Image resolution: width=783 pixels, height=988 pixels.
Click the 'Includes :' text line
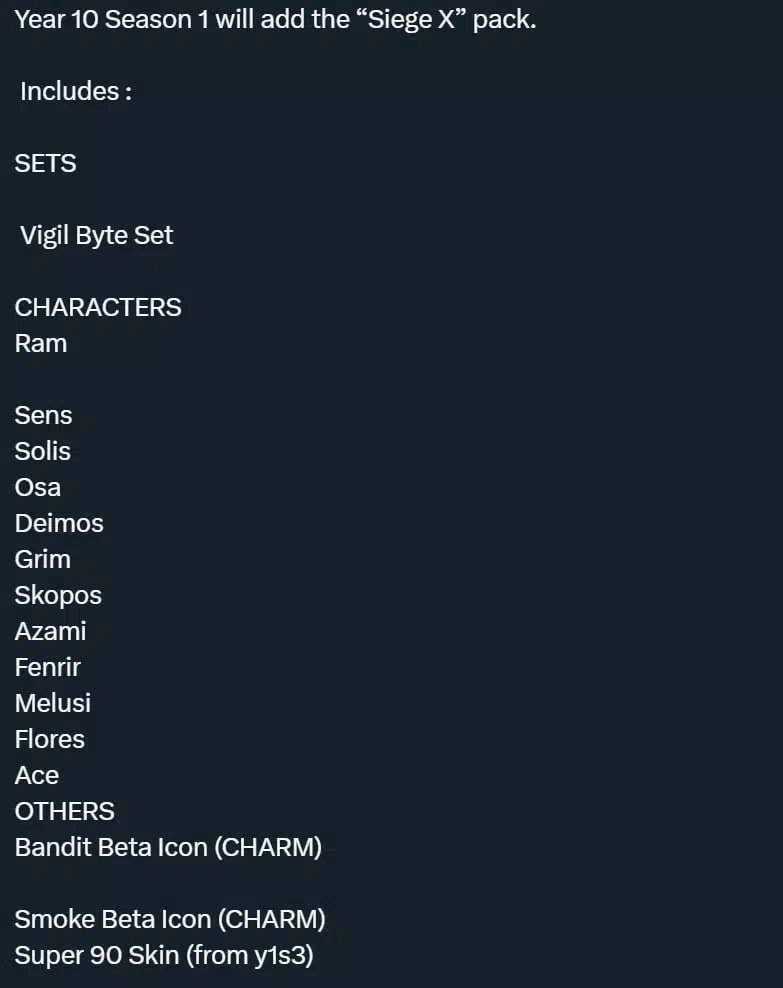pos(76,91)
